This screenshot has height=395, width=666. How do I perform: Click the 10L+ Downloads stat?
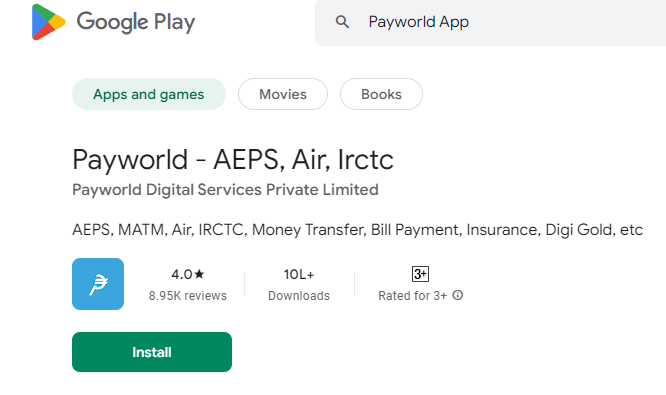(x=299, y=285)
